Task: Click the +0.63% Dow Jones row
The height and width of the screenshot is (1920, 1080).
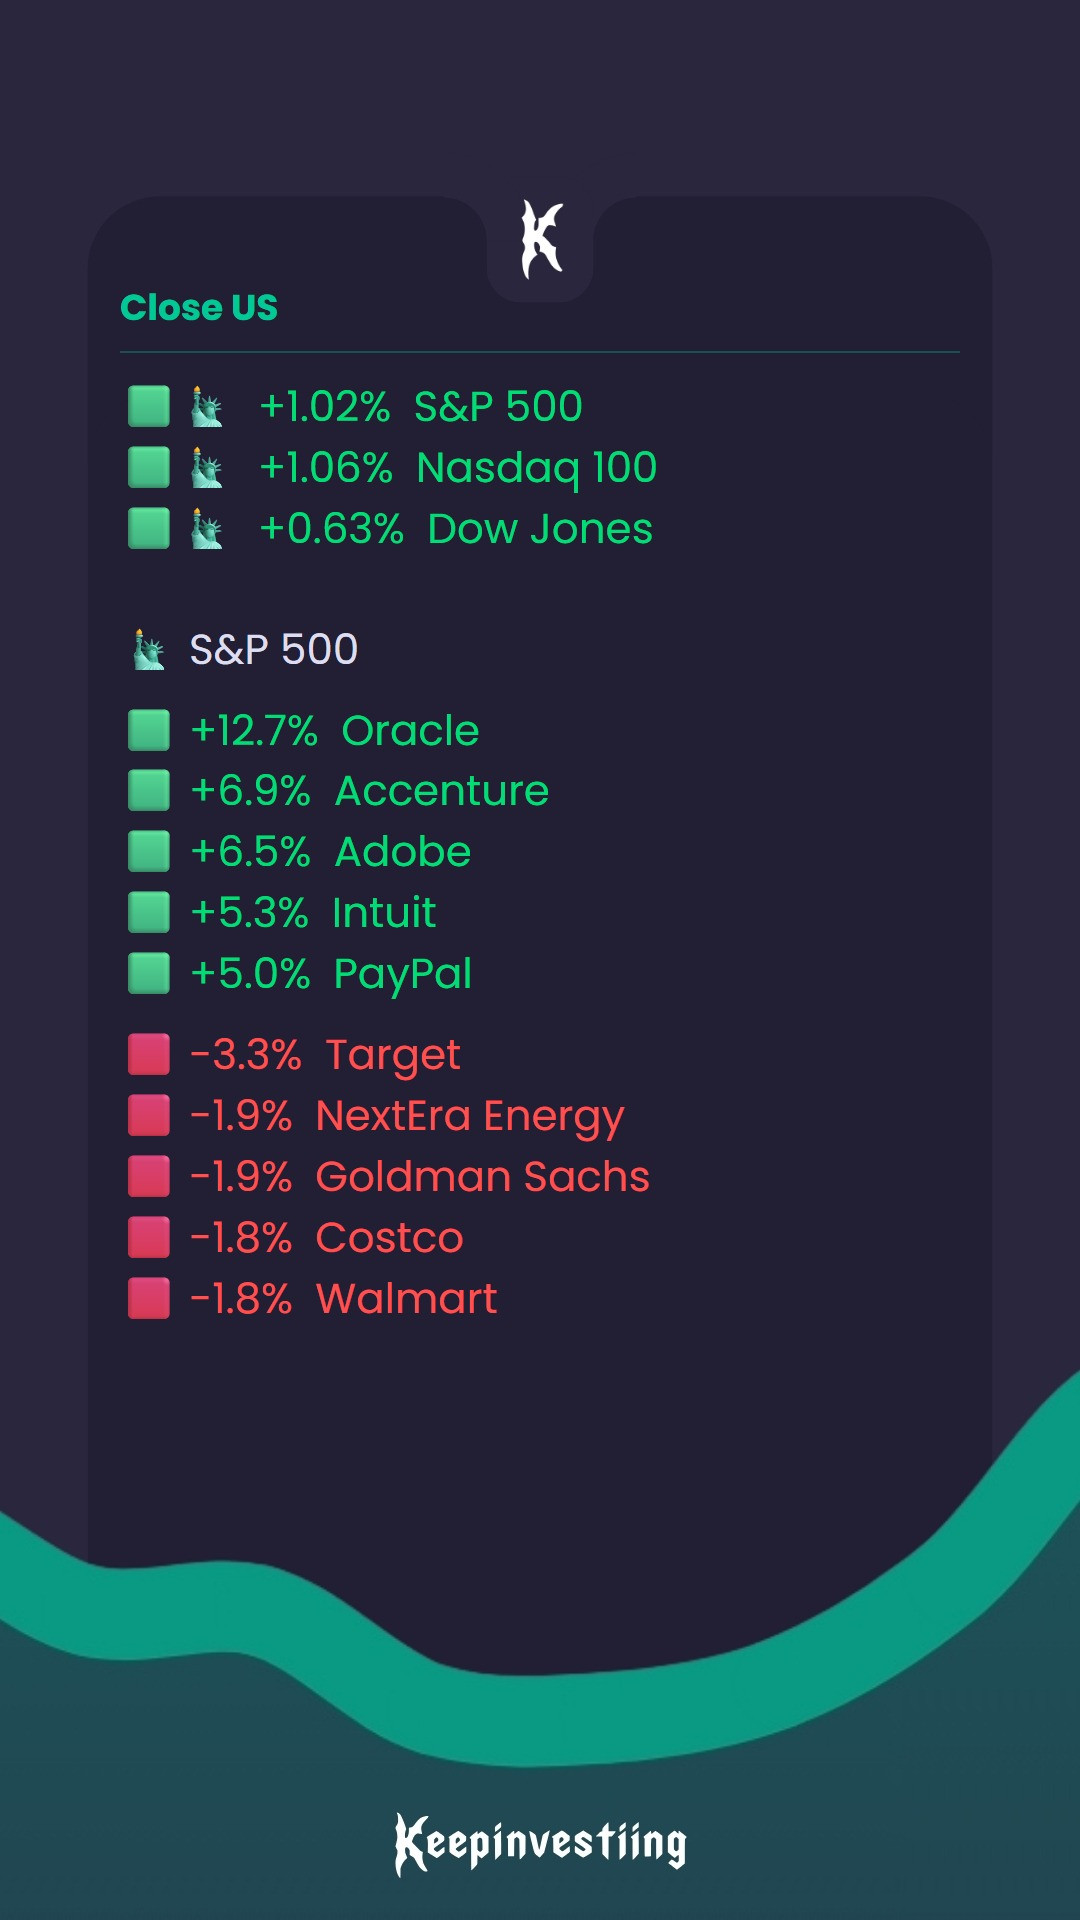Action: 455,529
